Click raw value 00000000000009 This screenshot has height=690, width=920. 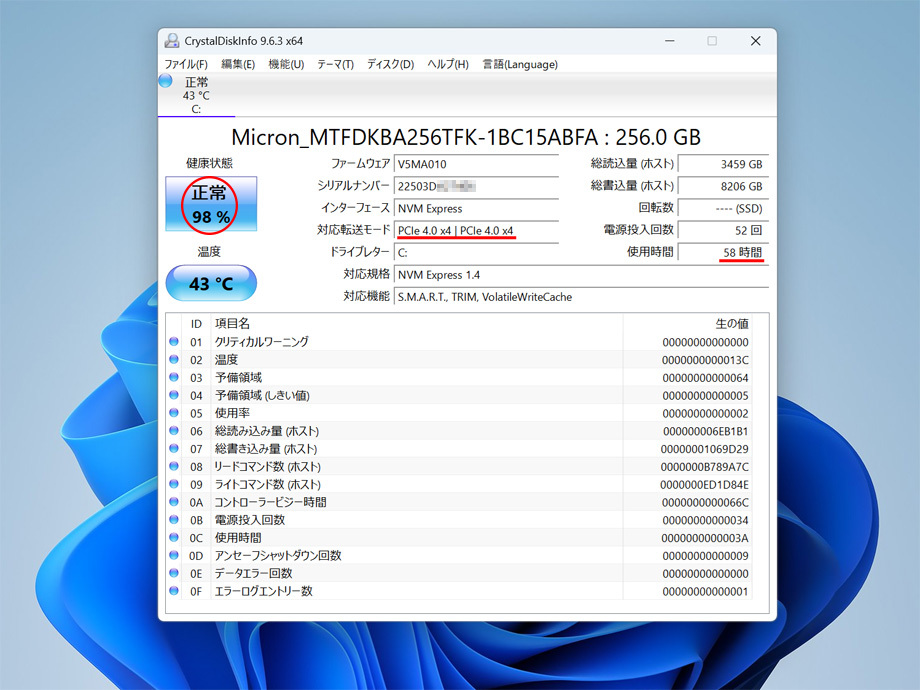705,556
